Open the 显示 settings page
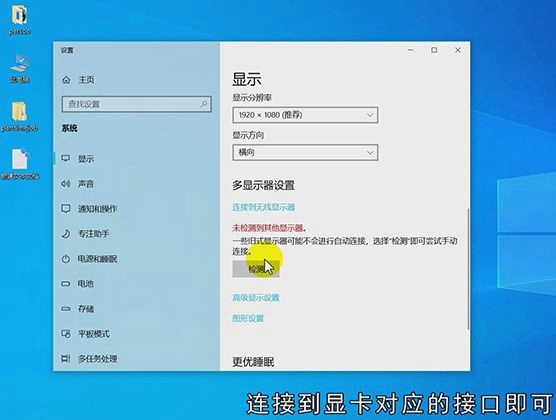Viewport: 556px width, 420px height. [x=86, y=159]
